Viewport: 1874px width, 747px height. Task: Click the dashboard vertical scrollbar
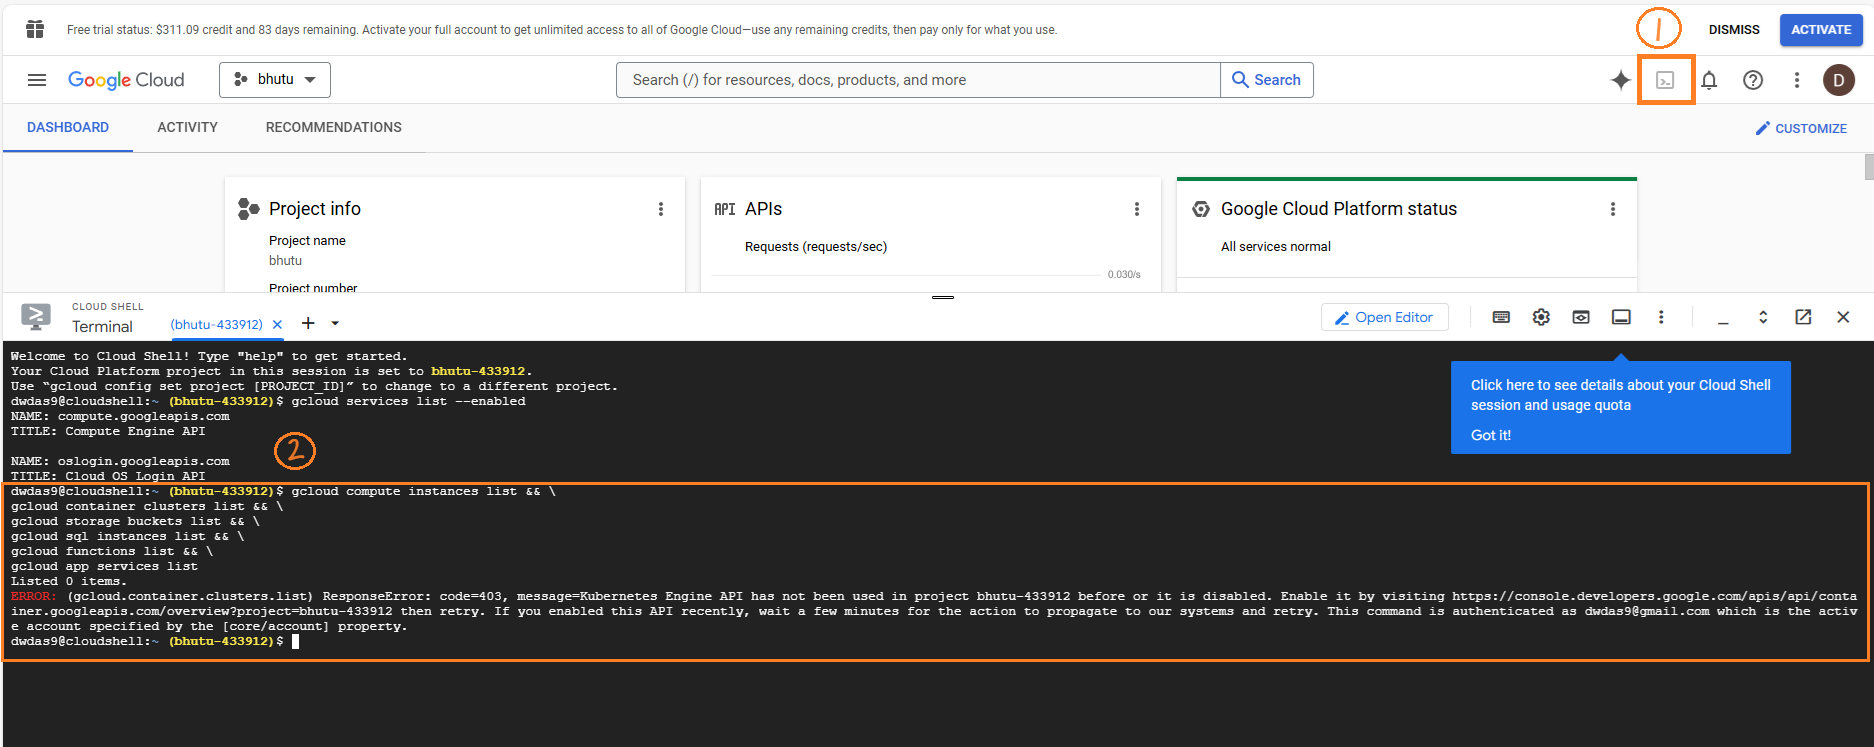pyautogui.click(x=1868, y=166)
